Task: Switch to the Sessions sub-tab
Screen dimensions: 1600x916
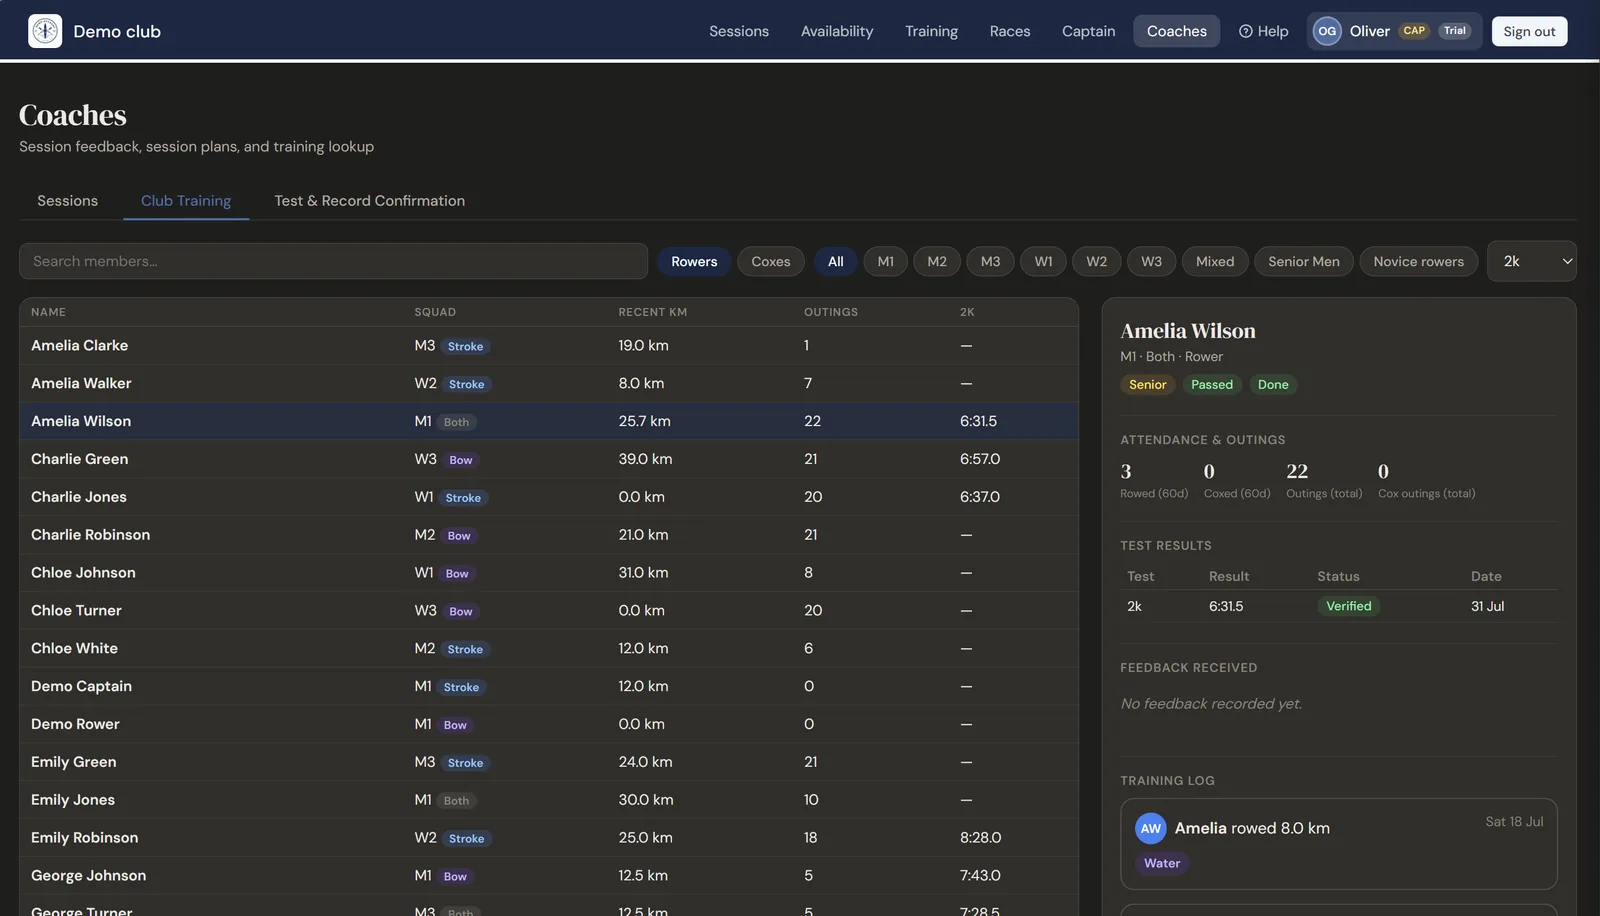Action: (x=67, y=201)
